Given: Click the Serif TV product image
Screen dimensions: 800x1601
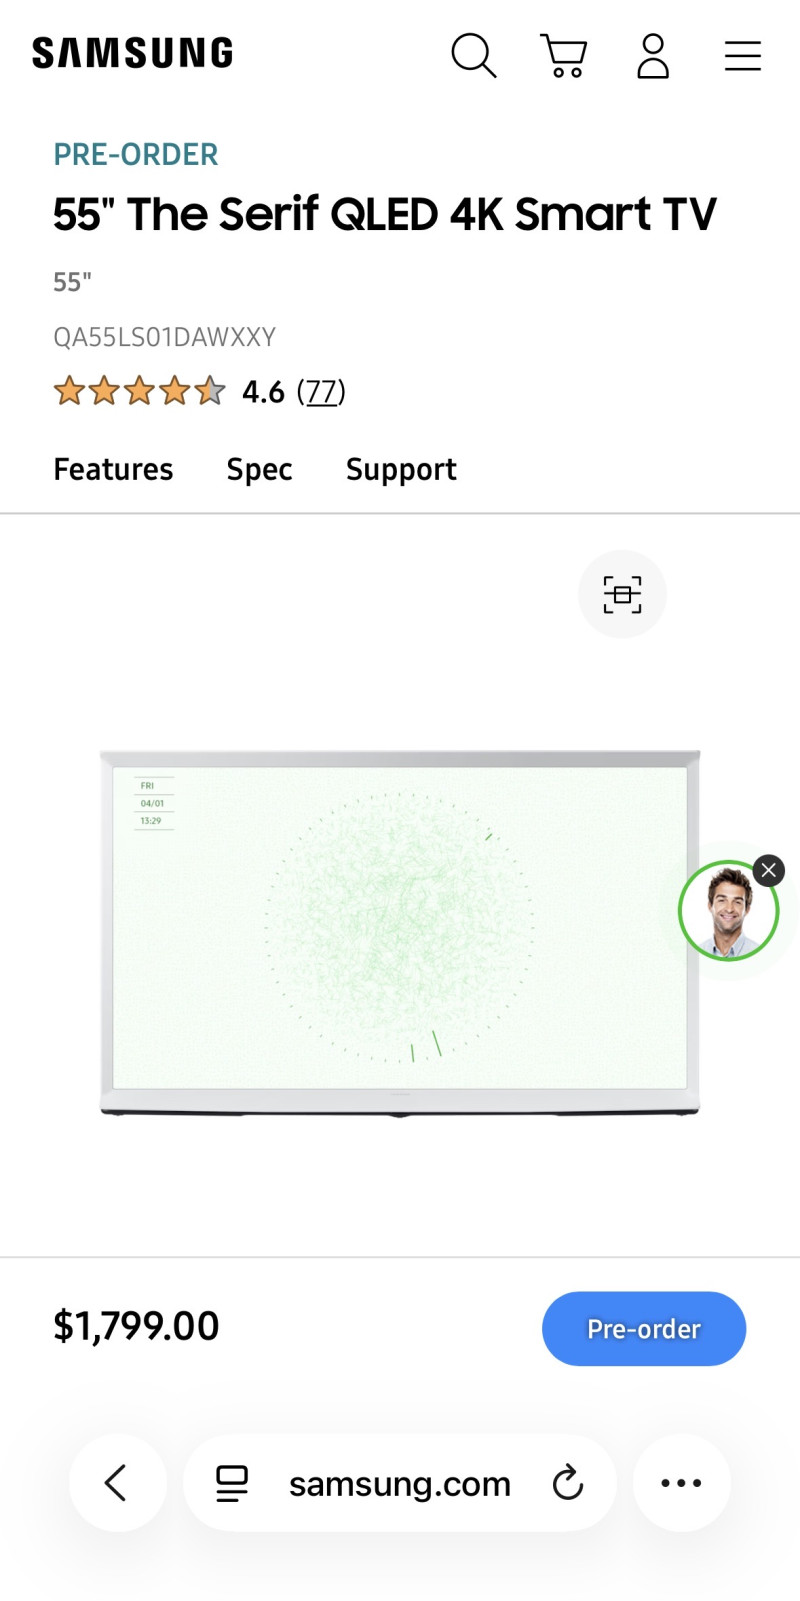Looking at the screenshot, I should 400,933.
